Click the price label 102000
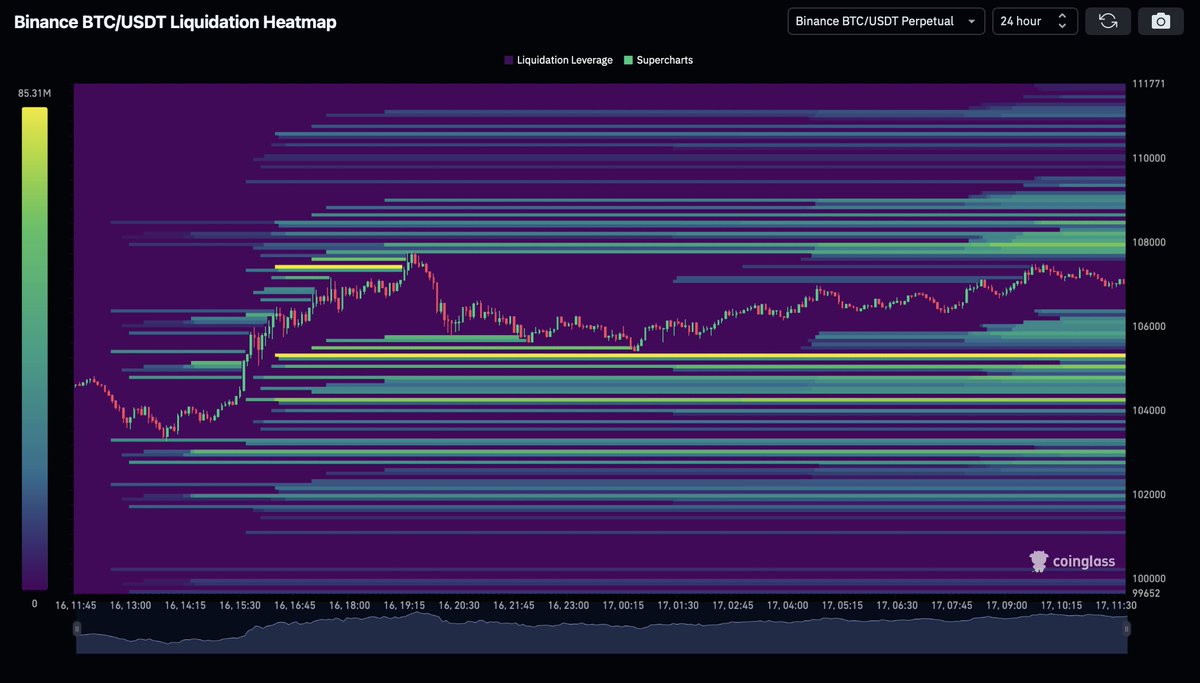The image size is (1200, 683). 1149,495
